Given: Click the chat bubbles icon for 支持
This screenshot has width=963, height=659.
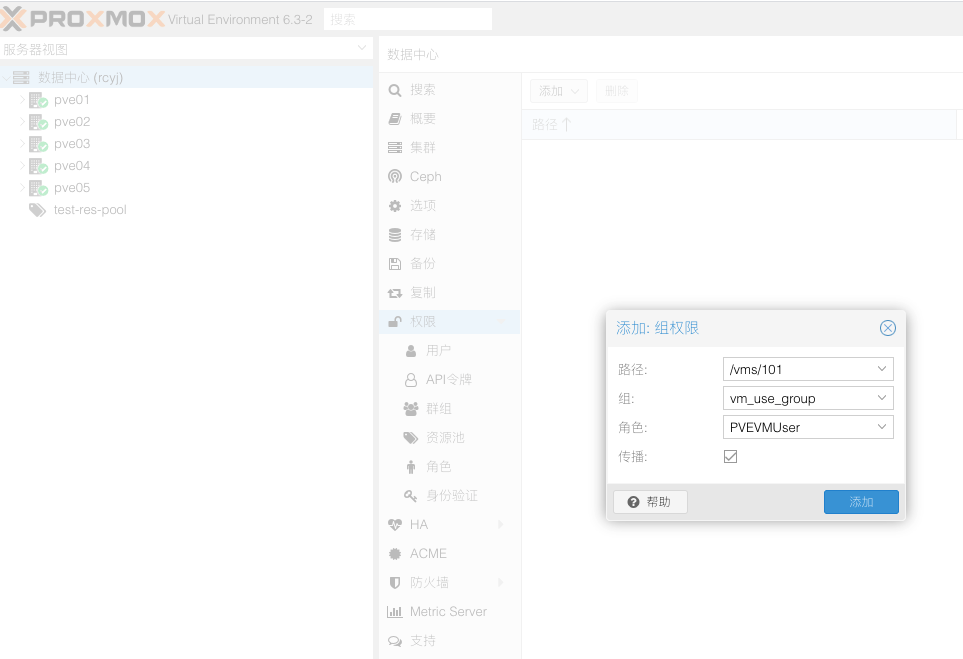Looking at the screenshot, I should pyautogui.click(x=395, y=641).
